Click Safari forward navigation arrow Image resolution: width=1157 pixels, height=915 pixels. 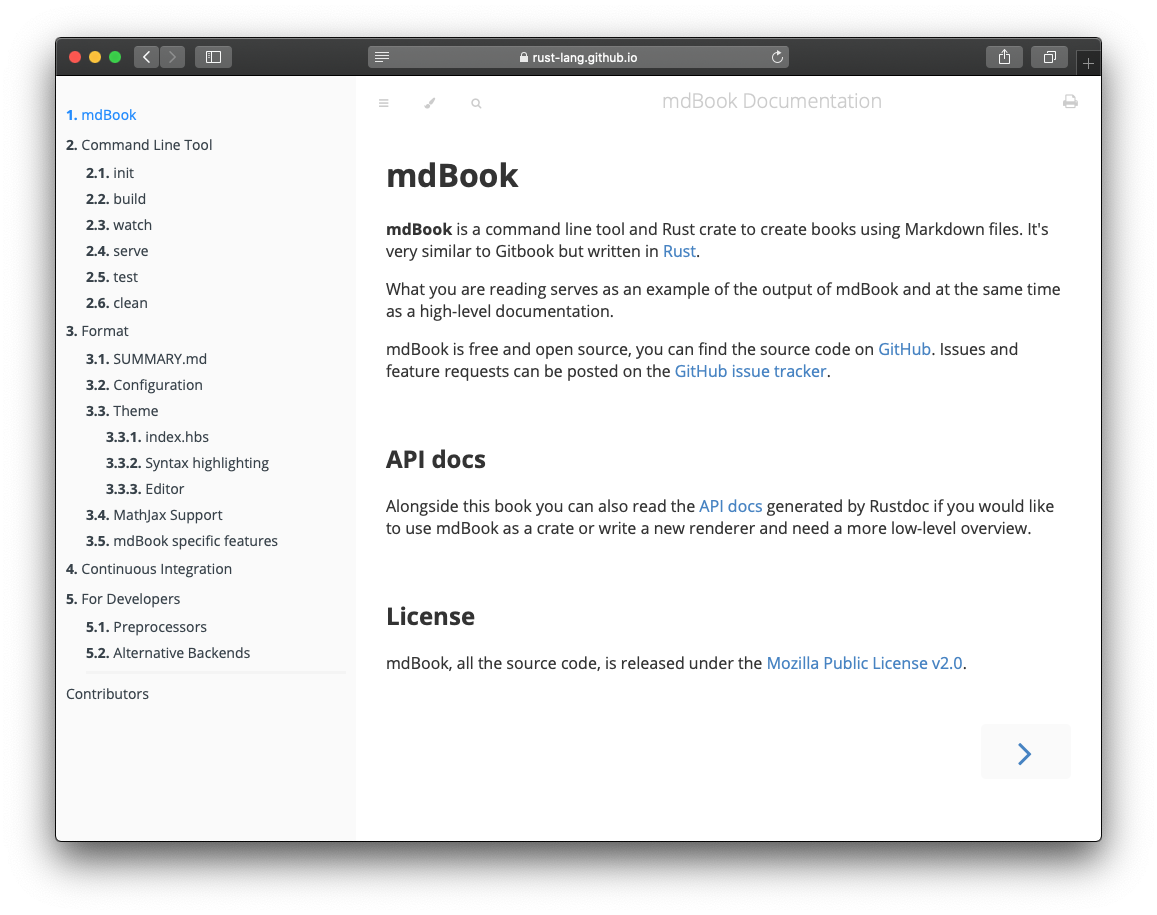pos(172,57)
